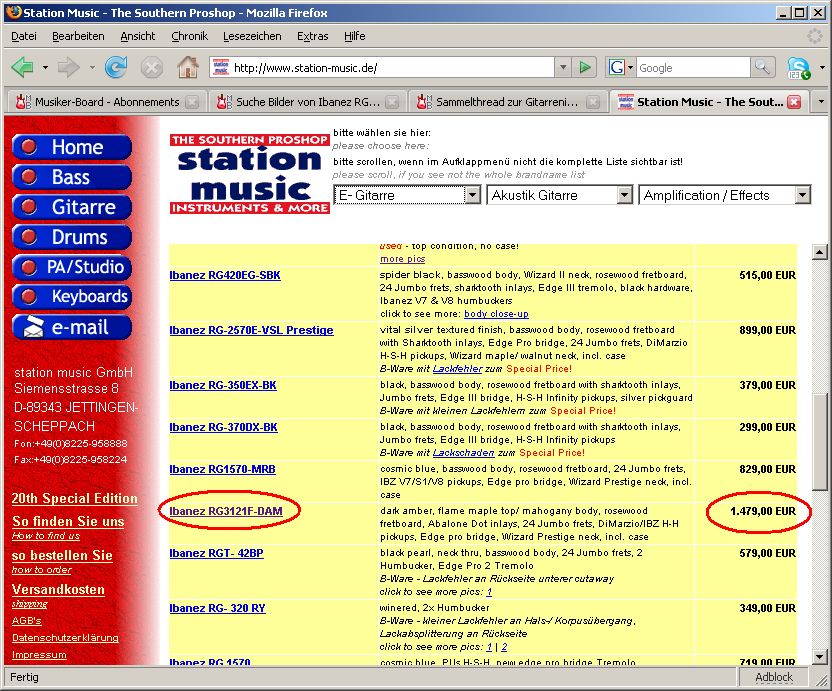Click the green Go arrow beside the address bar
Viewport: 832px width, 691px height.
point(585,67)
